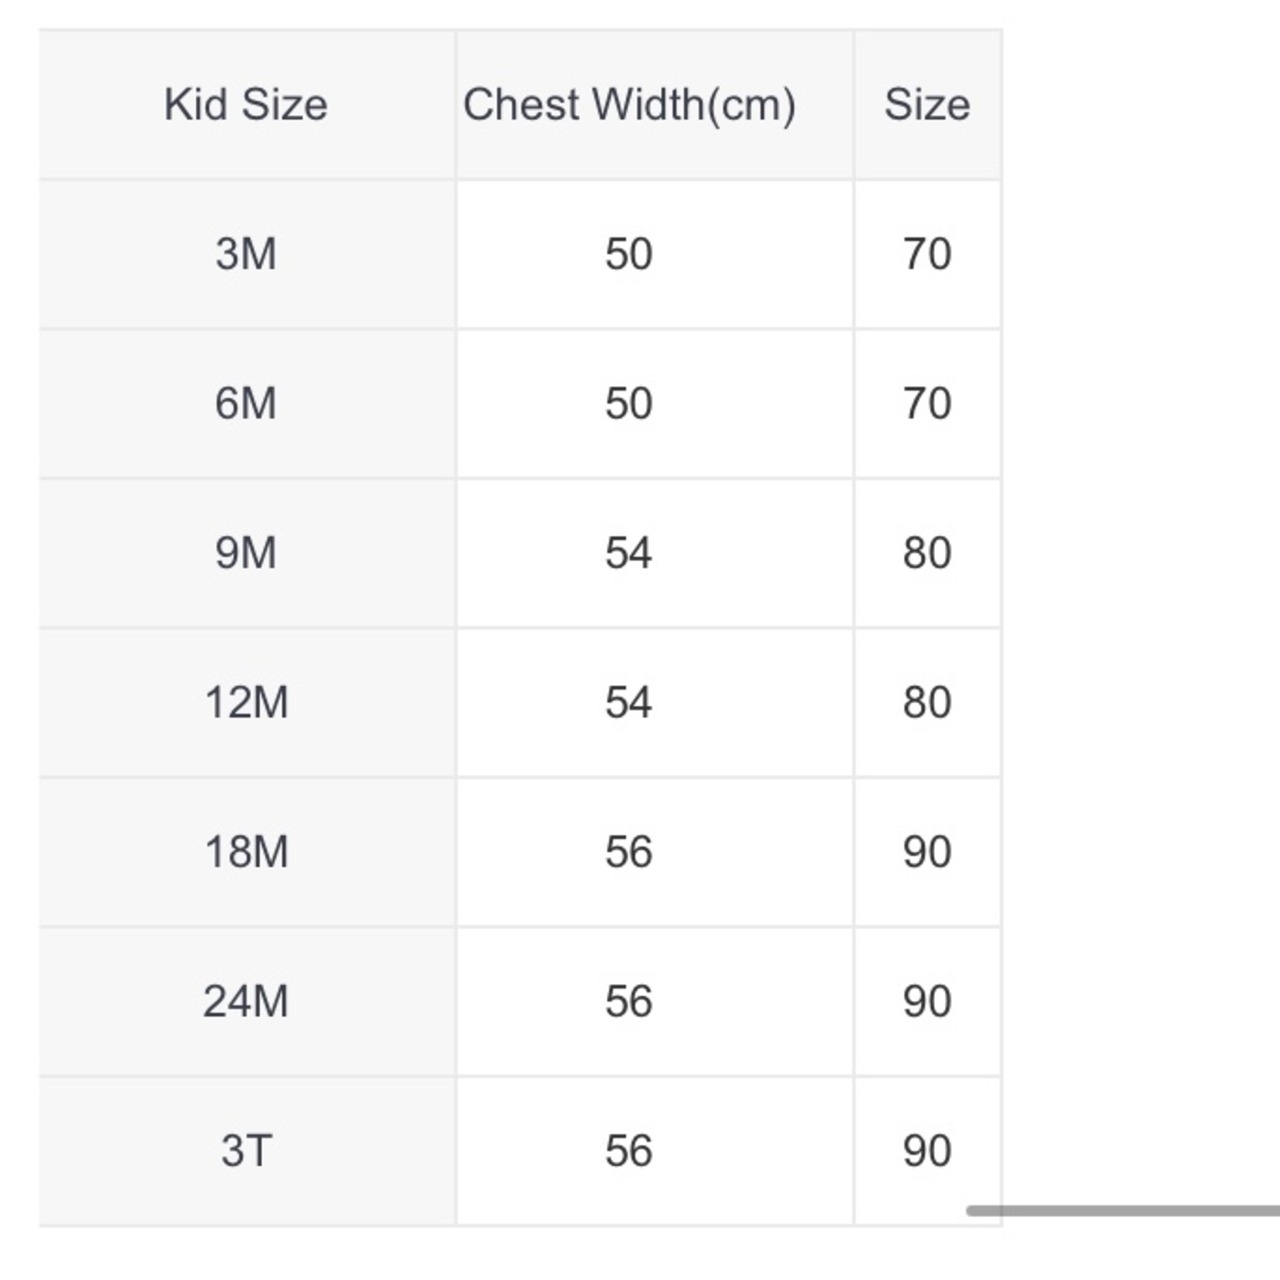Click size 90 in the 24M row
Image resolution: width=1280 pixels, height=1280 pixels.
pos(928,1002)
